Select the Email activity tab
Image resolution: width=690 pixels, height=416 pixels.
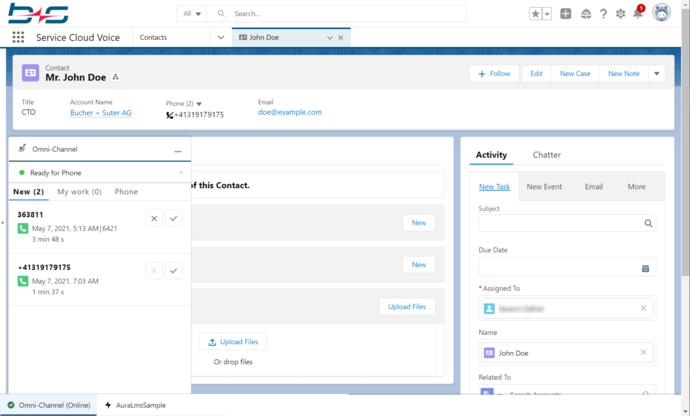(594, 187)
